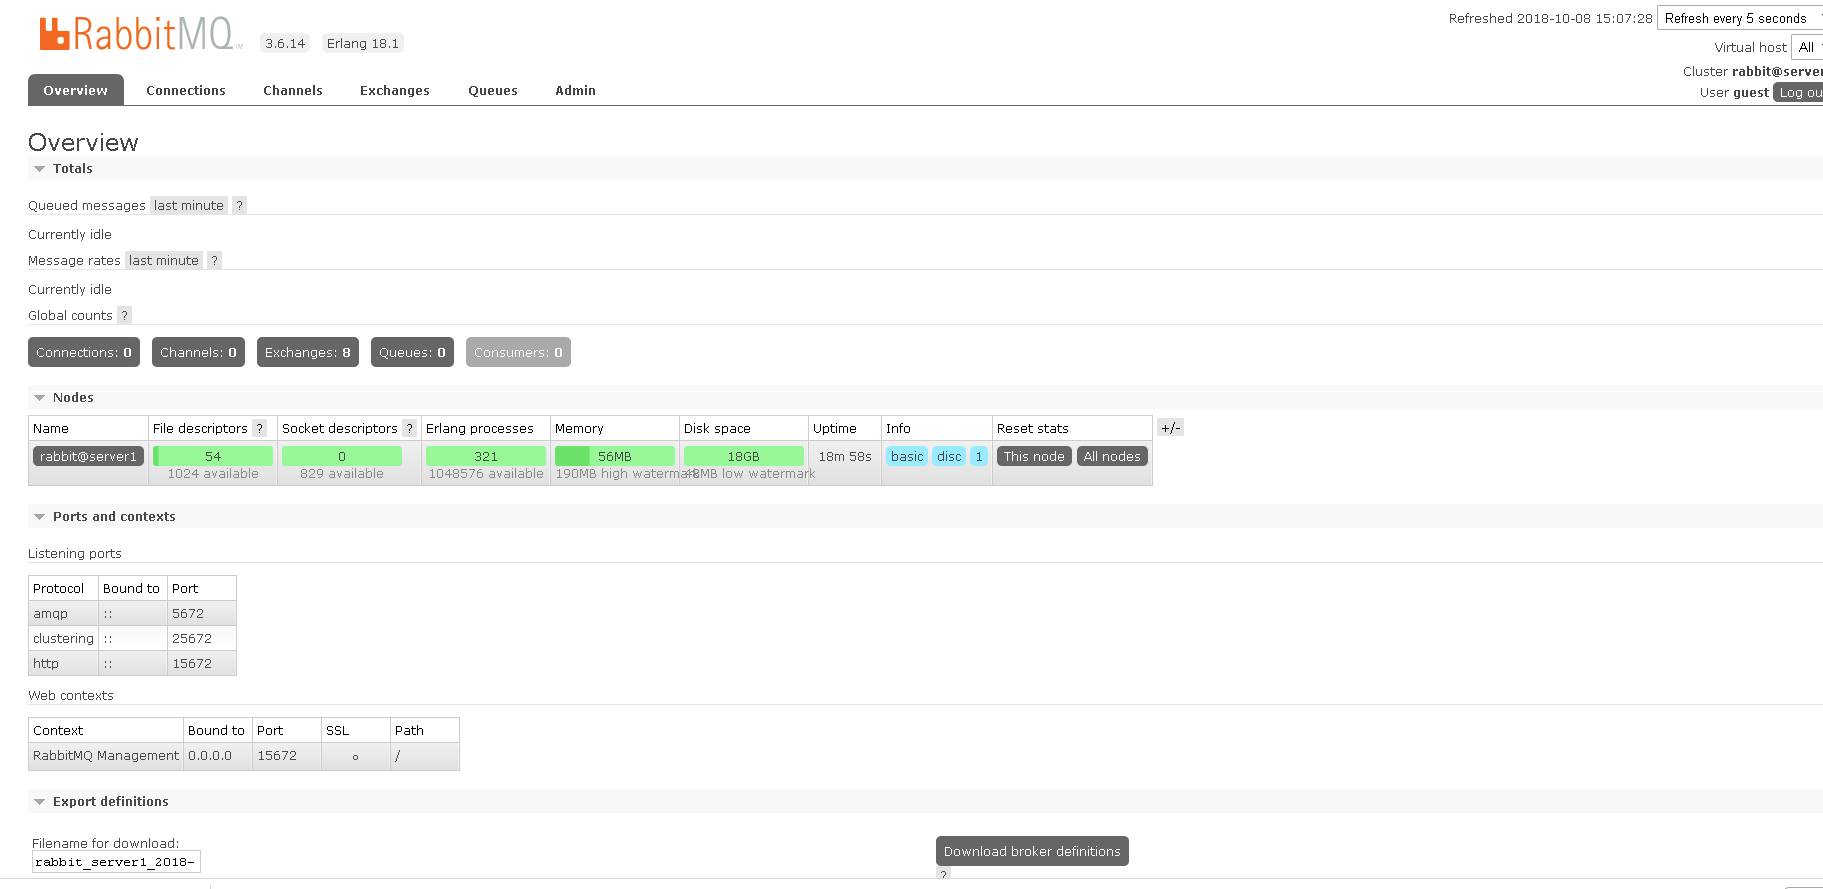Viewport: 1823px width, 889px height.
Task: Click the clustering protocol row
Action: coord(132,638)
